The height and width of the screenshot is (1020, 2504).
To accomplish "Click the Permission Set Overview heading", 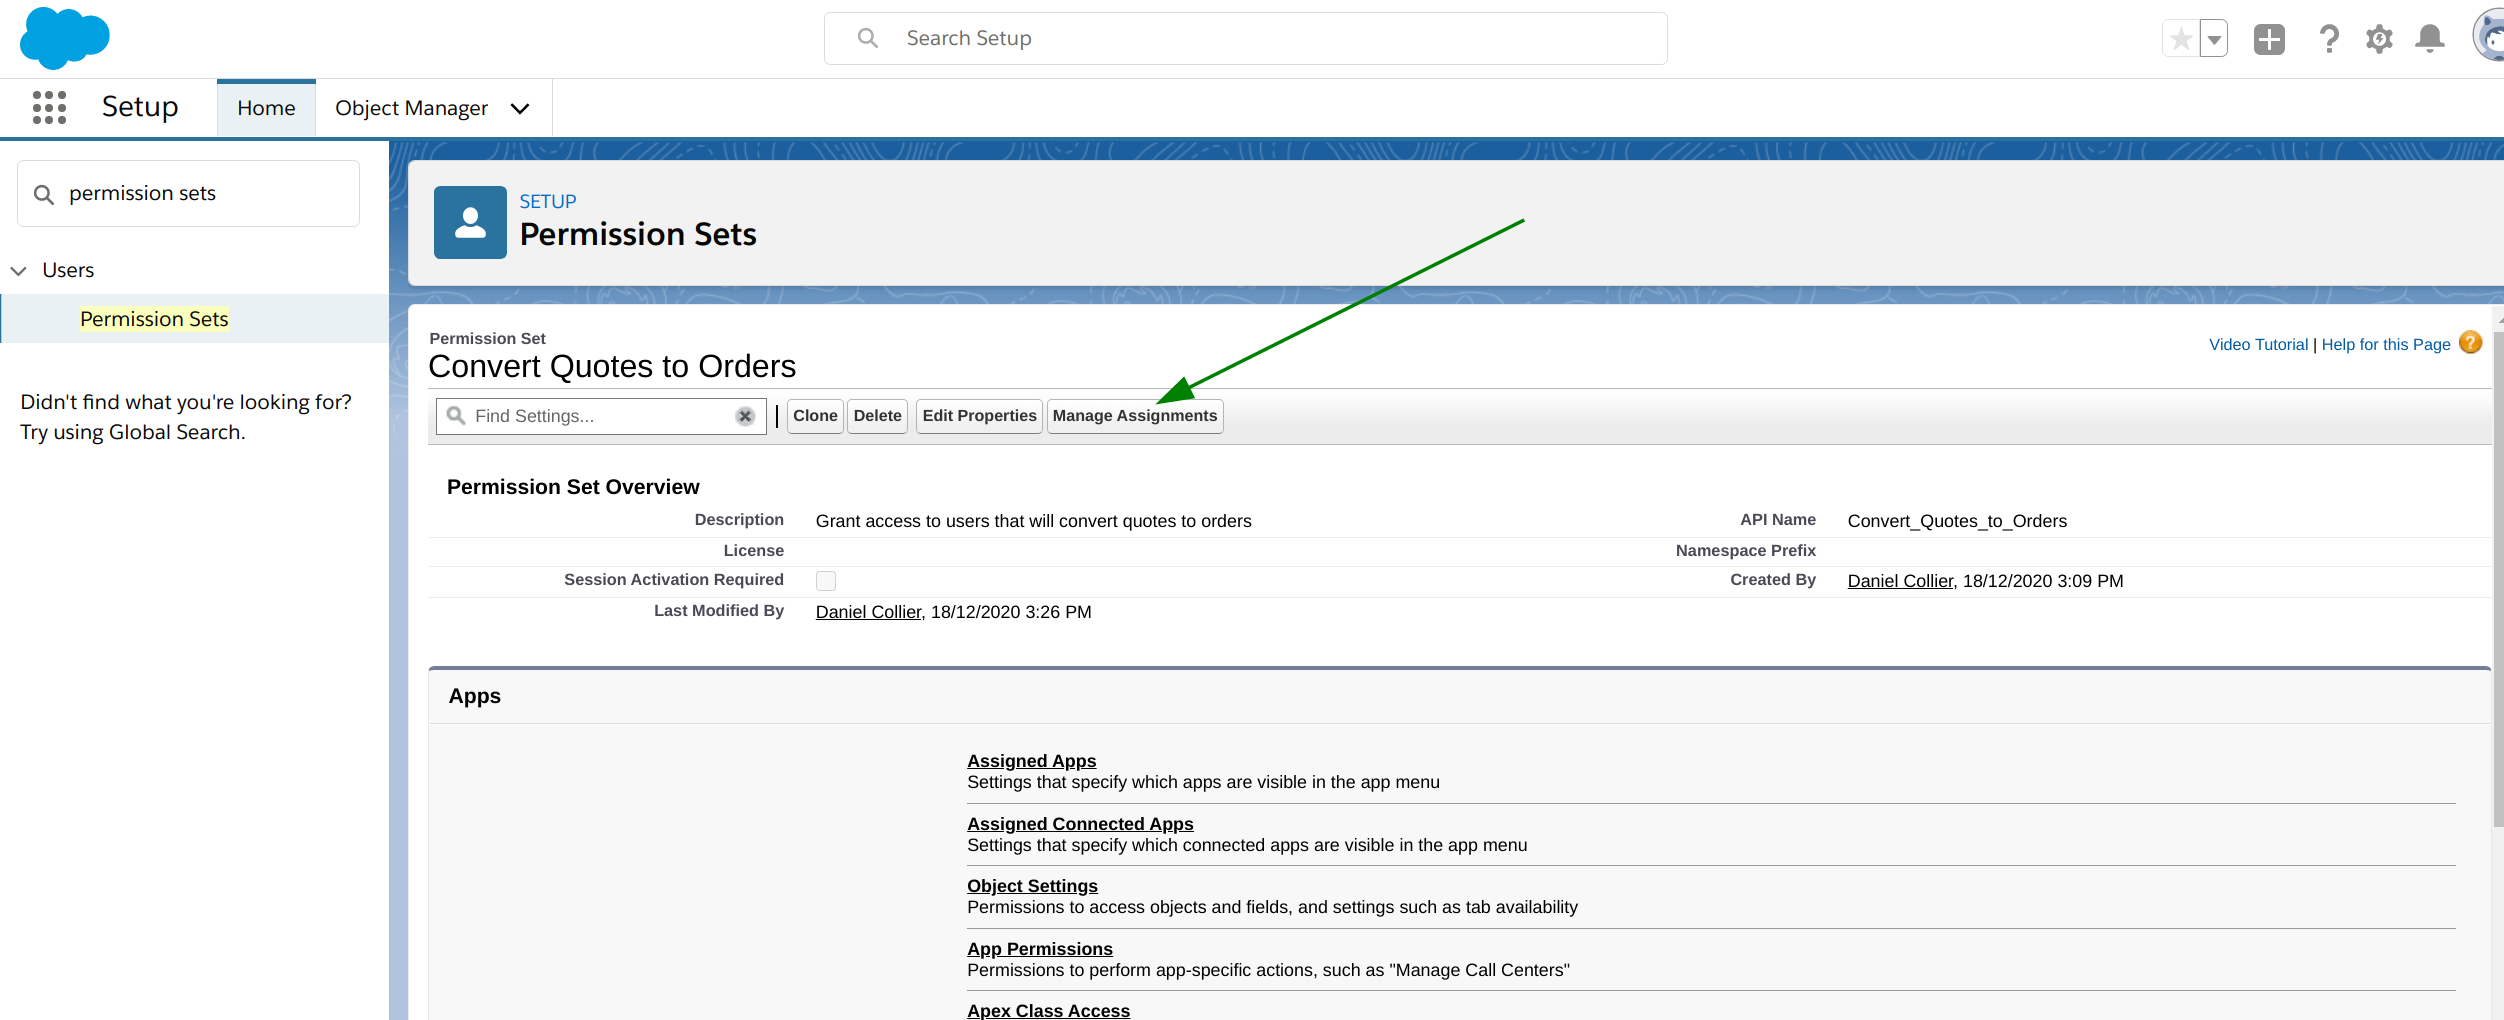I will coord(573,487).
